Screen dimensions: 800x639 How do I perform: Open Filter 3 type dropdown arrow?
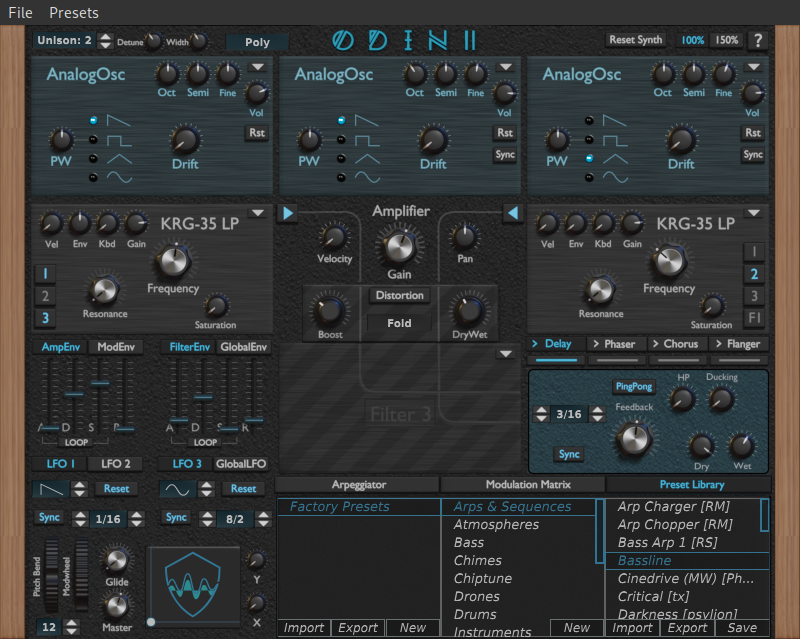506,354
